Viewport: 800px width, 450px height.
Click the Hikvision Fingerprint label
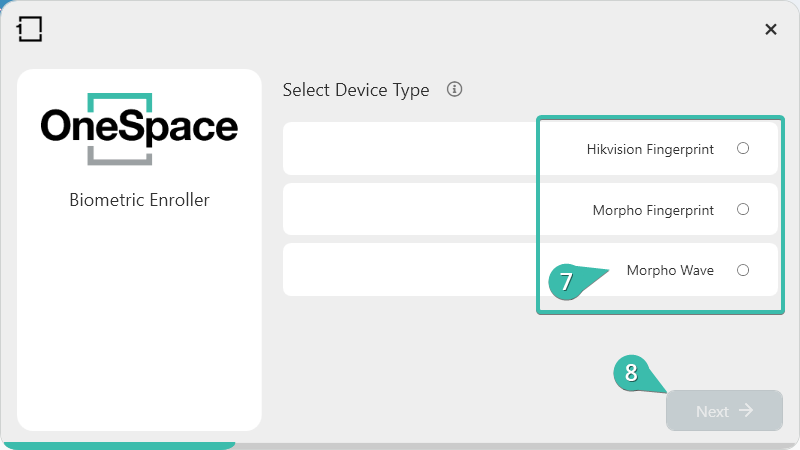pos(650,149)
